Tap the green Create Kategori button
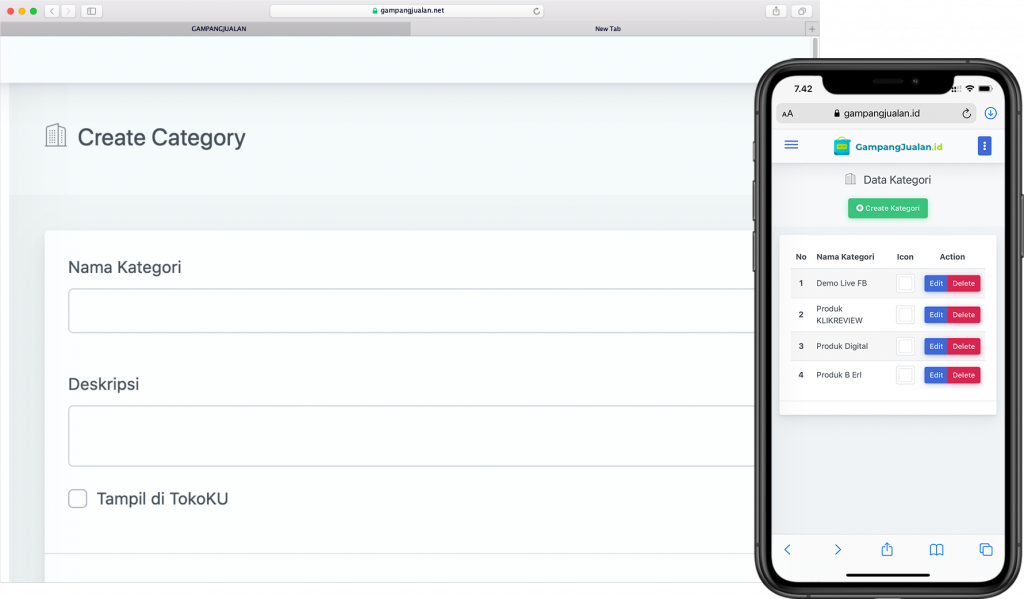 (x=887, y=208)
